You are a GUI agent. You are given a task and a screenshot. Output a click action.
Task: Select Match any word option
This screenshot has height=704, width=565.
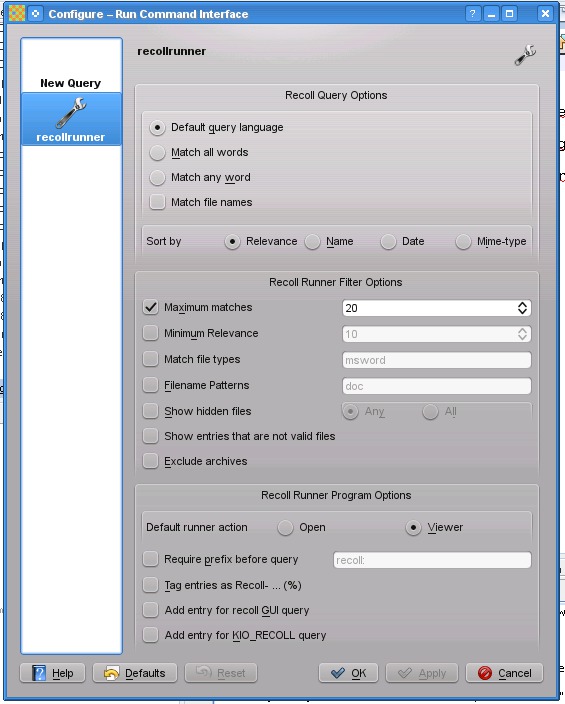coord(157,177)
